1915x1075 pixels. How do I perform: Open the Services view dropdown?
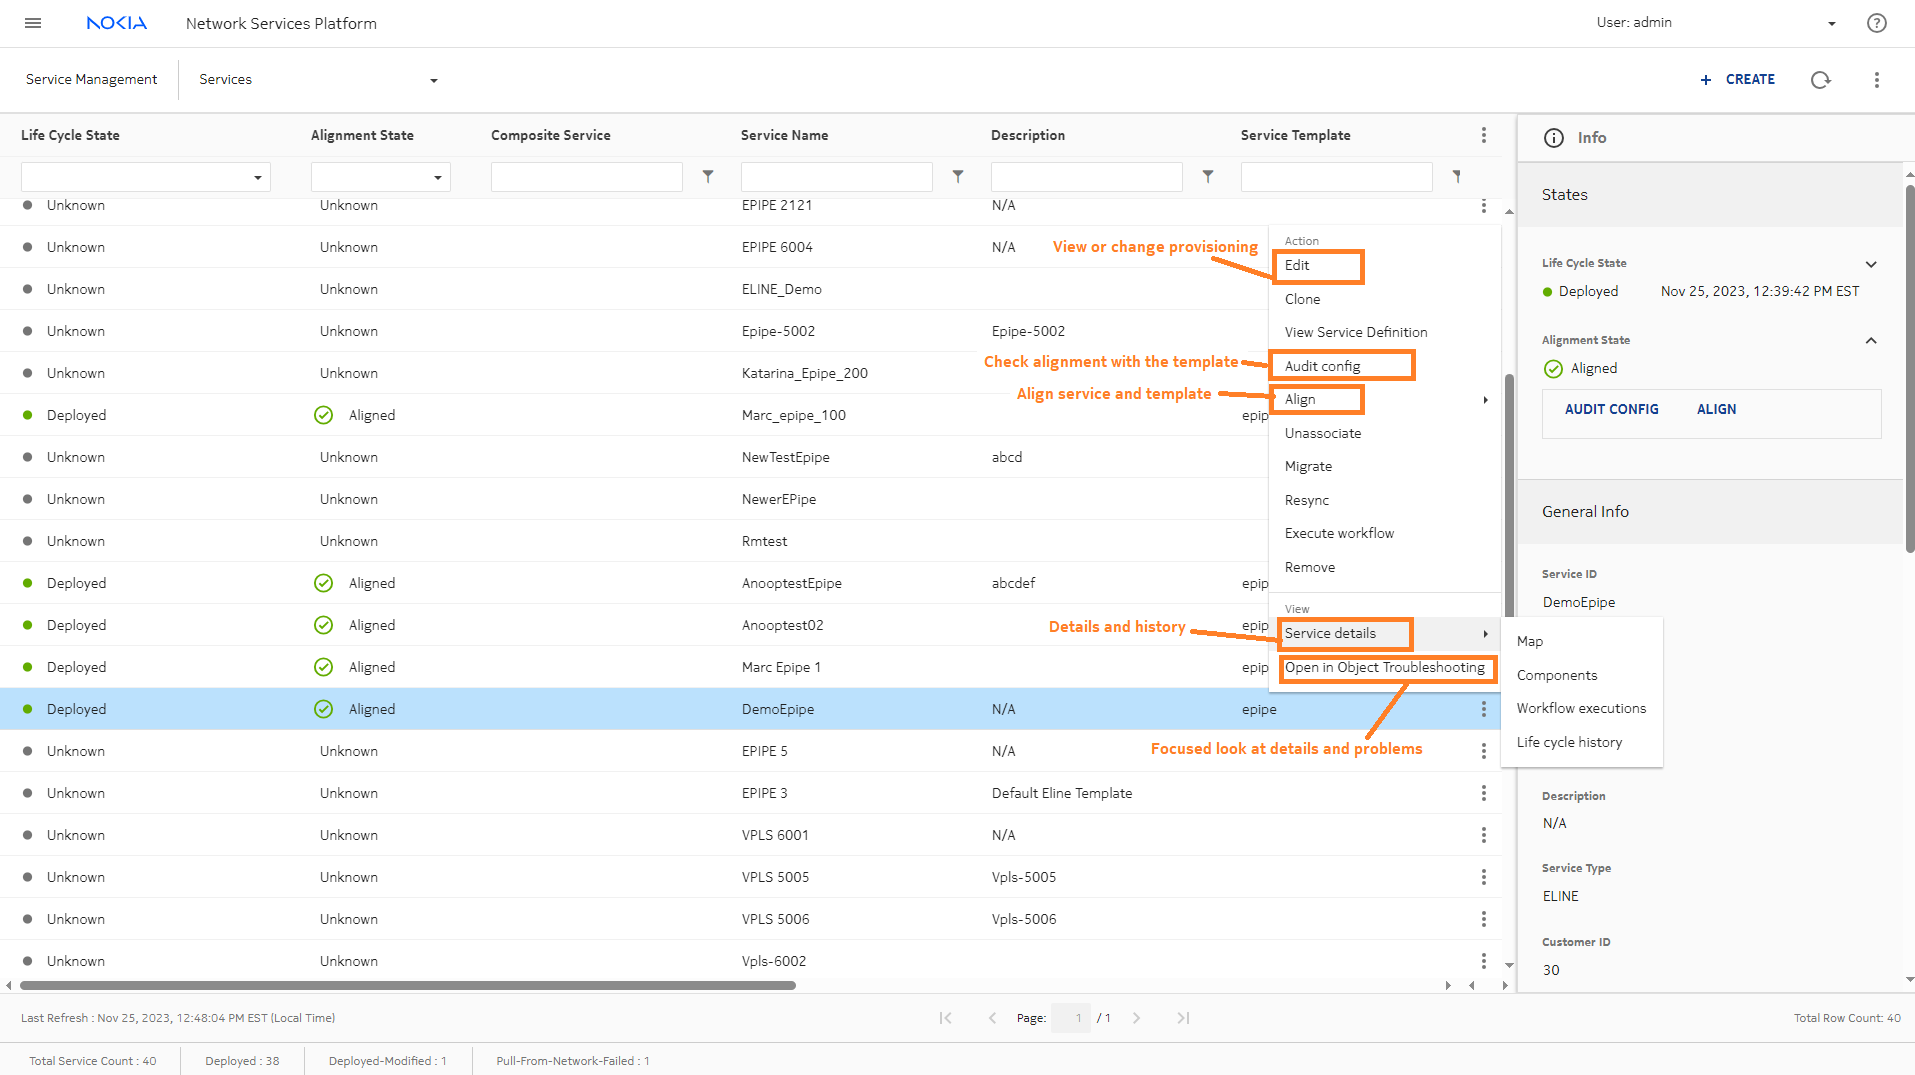point(433,80)
